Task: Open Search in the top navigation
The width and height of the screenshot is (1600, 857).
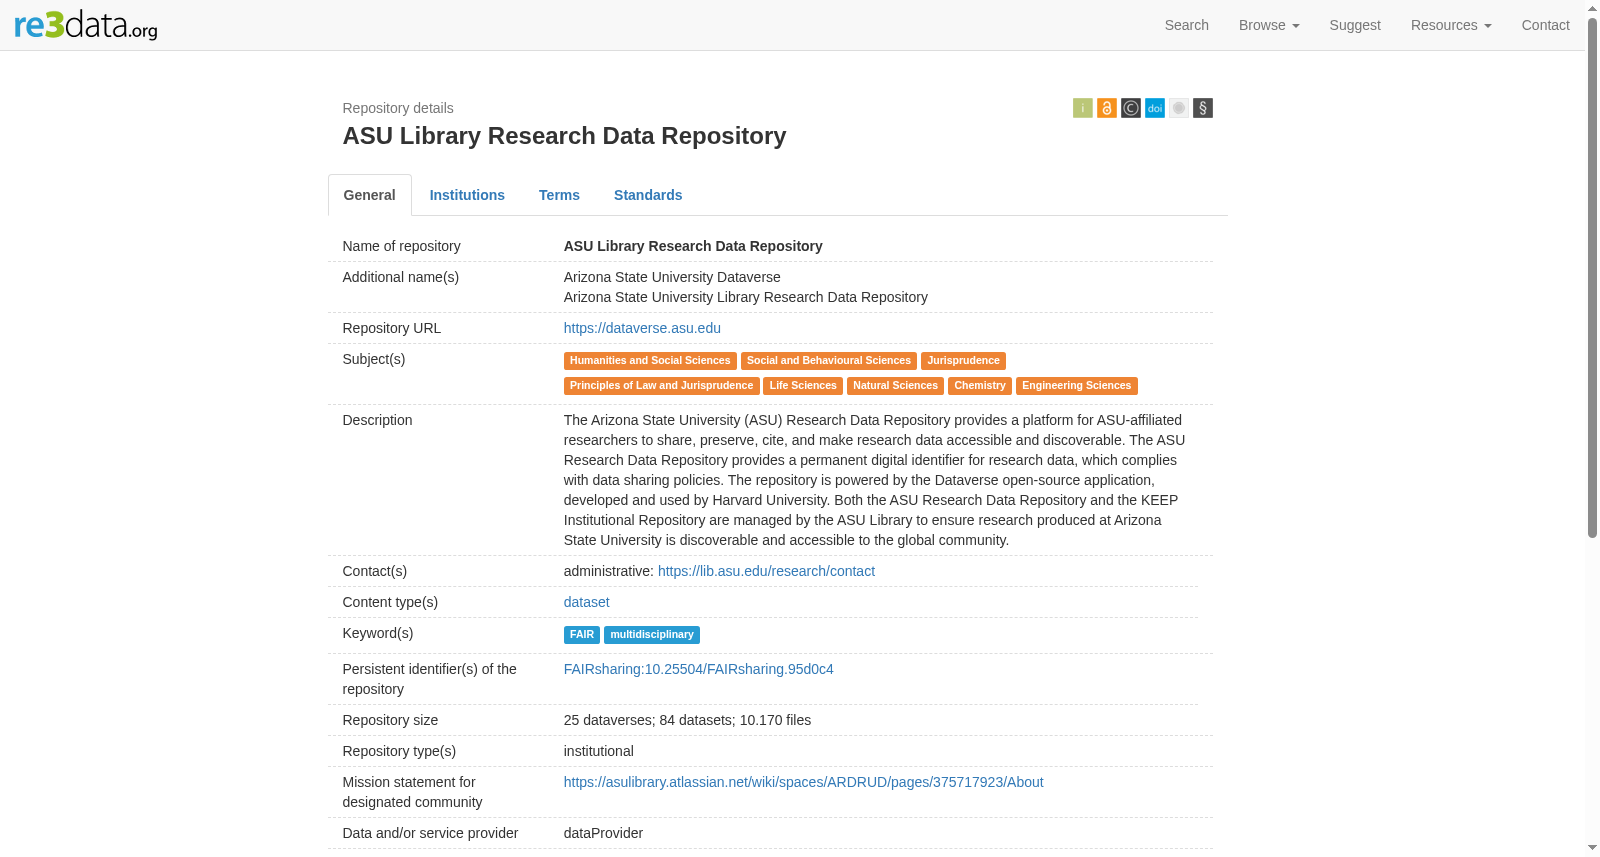Action: click(1186, 25)
